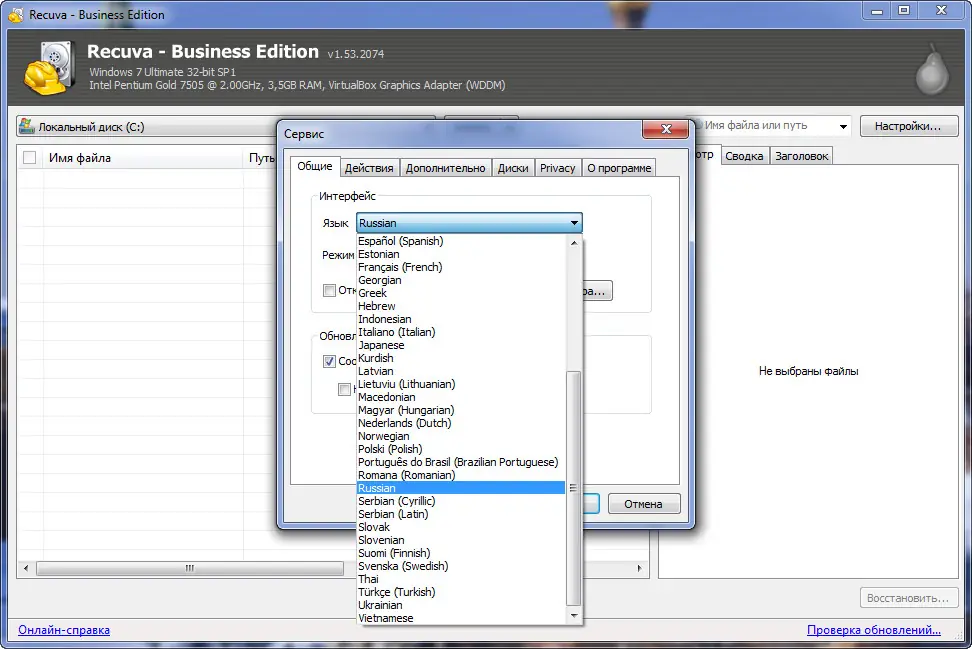Select Magyar (Hungarian) language
The height and width of the screenshot is (649, 972).
461,410
